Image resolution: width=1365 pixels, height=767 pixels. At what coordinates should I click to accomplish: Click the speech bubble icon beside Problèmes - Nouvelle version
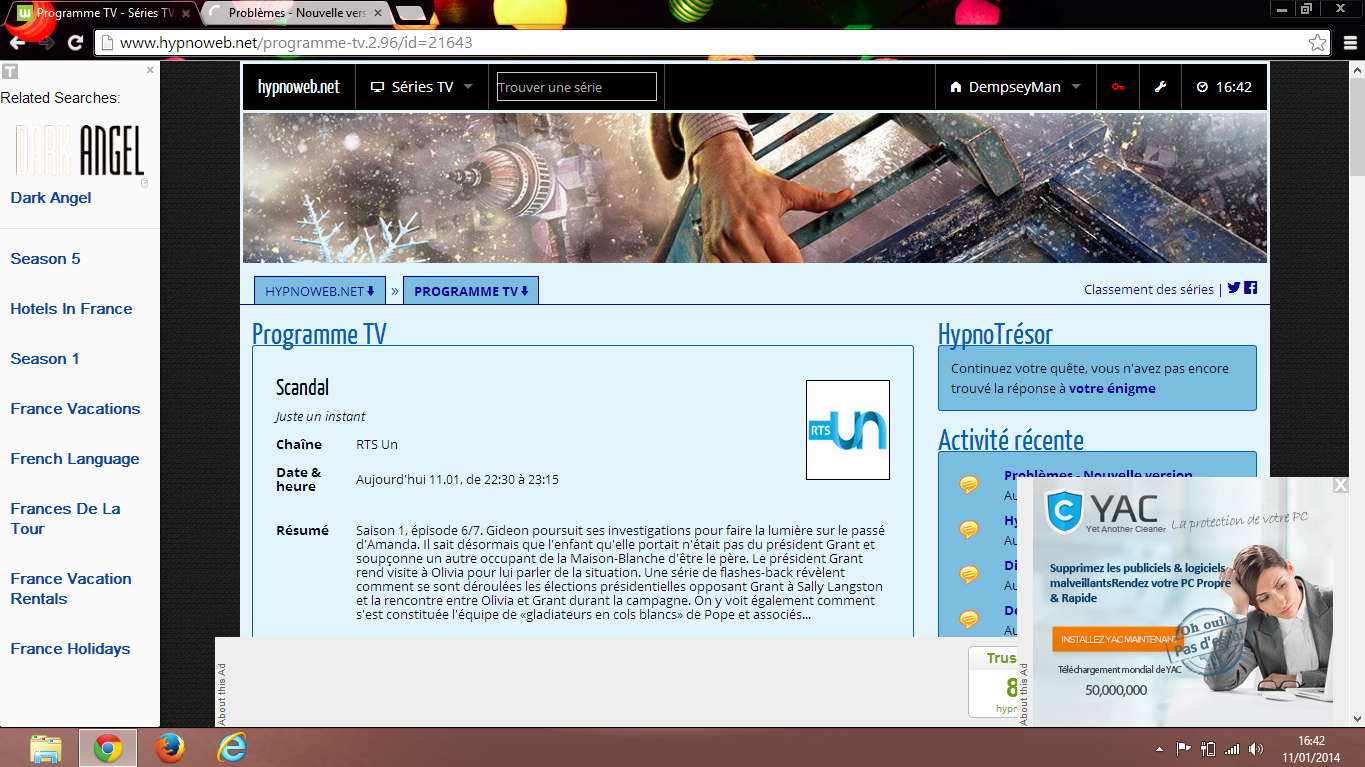(x=968, y=484)
